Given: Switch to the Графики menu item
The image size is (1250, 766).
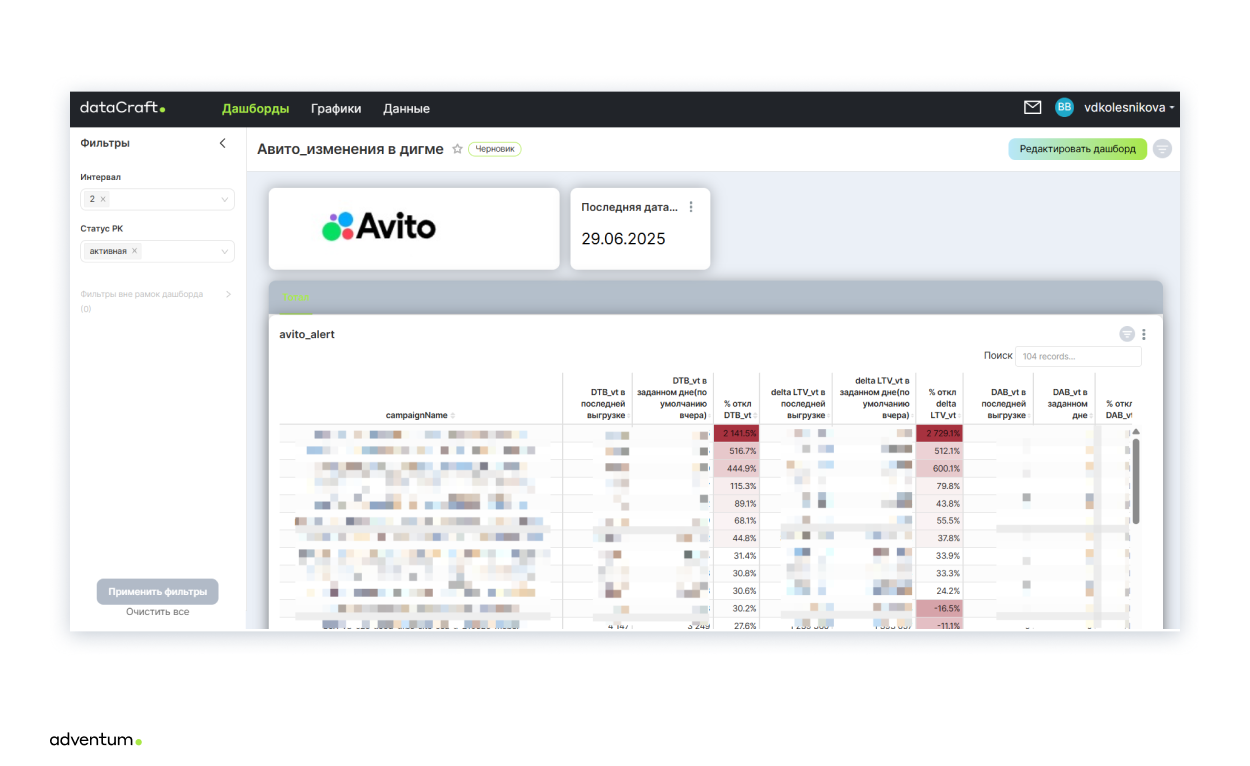Looking at the screenshot, I should coord(336,108).
